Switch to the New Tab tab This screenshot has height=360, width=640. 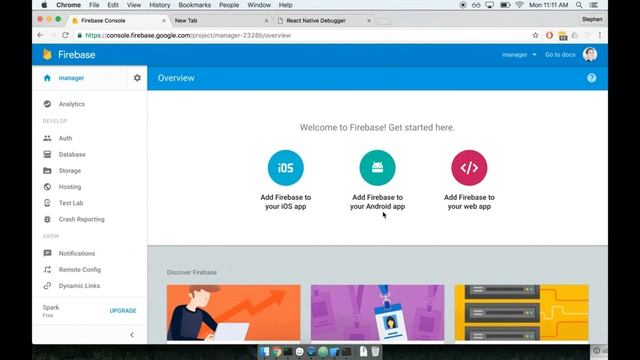tap(220, 20)
